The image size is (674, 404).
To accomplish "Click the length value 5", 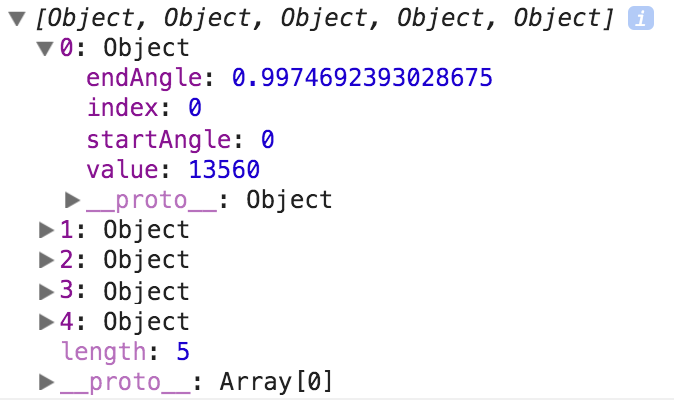I will [x=182, y=351].
